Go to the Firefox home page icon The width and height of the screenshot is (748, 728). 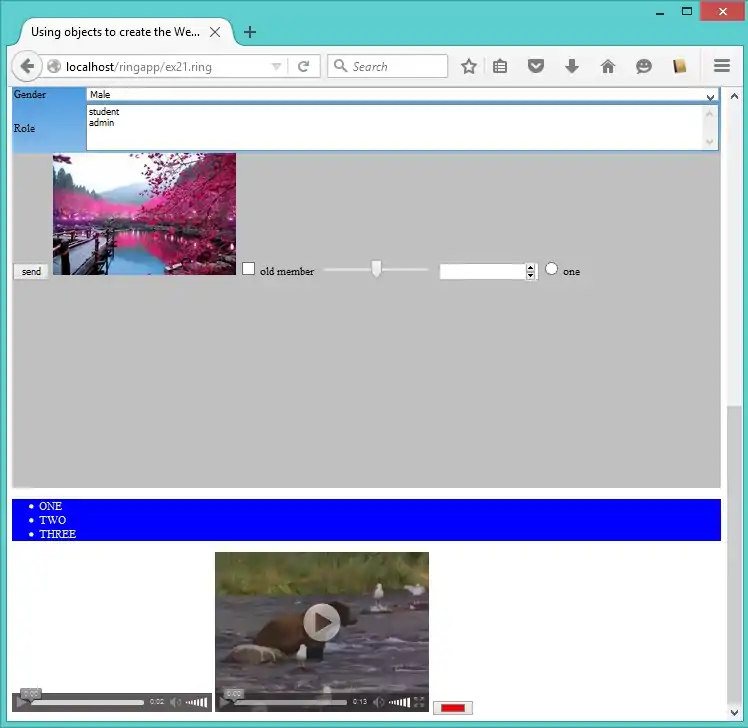(608, 67)
